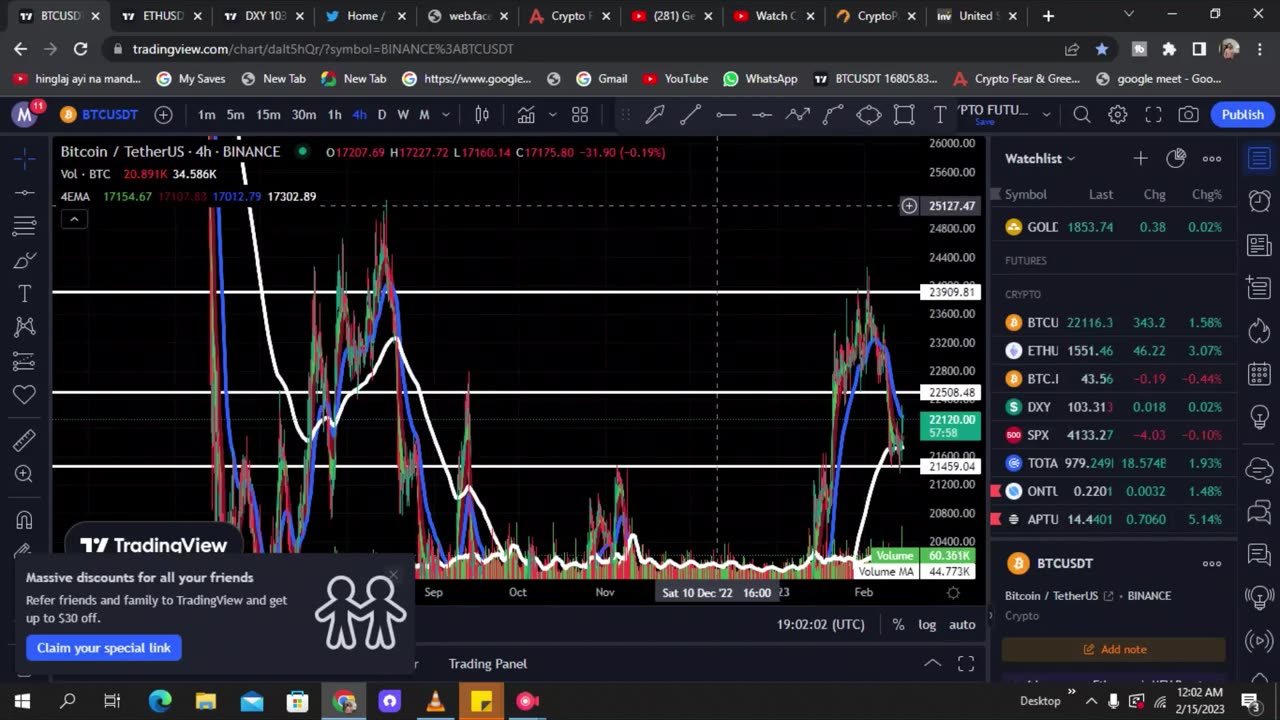Viewport: 1280px width, 720px height.
Task: Open the Fibonacci retracement tools
Action: point(25,226)
